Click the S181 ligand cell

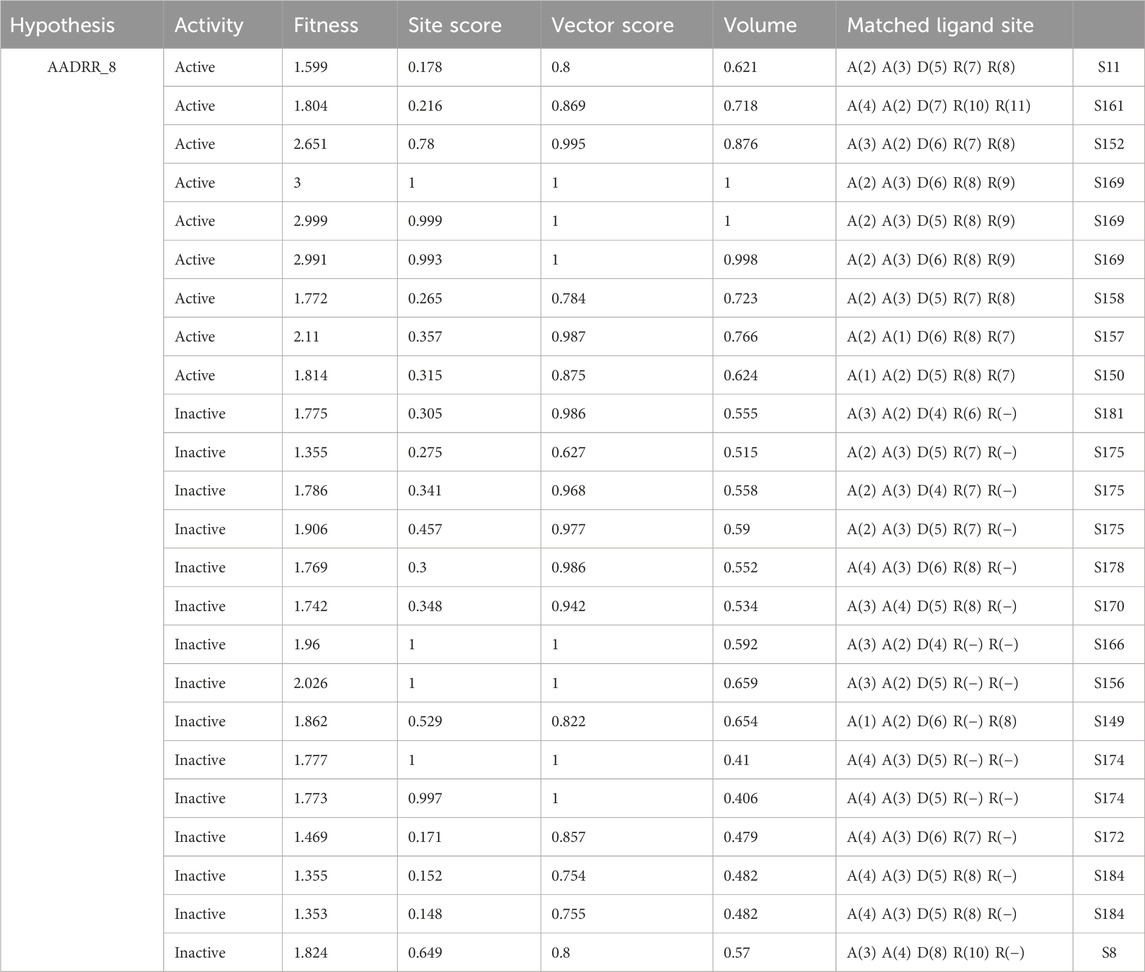pos(1109,414)
